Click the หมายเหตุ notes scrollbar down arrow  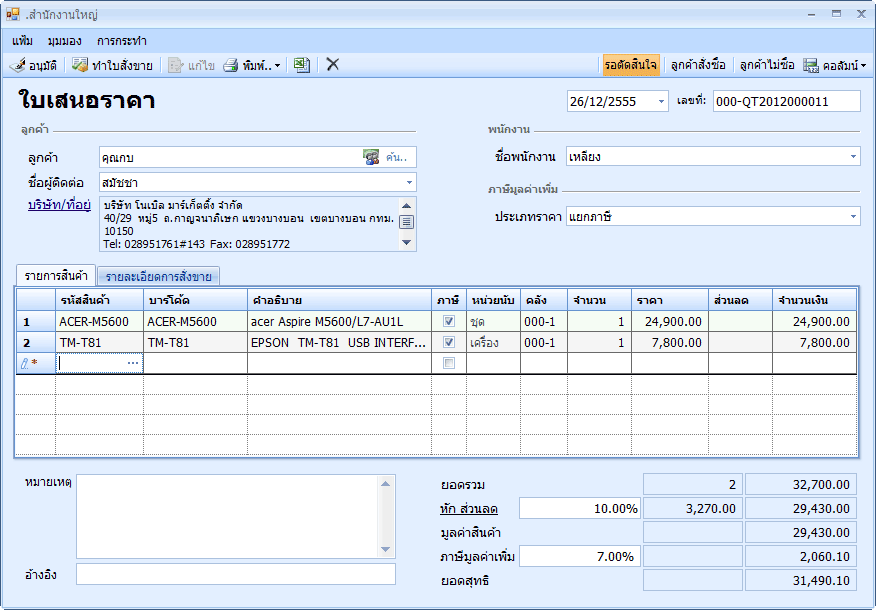pos(387,549)
